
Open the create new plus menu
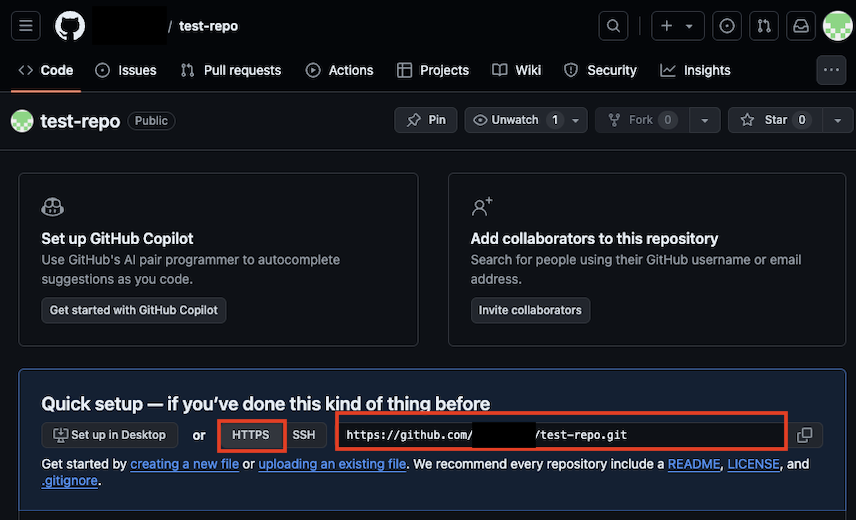[x=677, y=26]
